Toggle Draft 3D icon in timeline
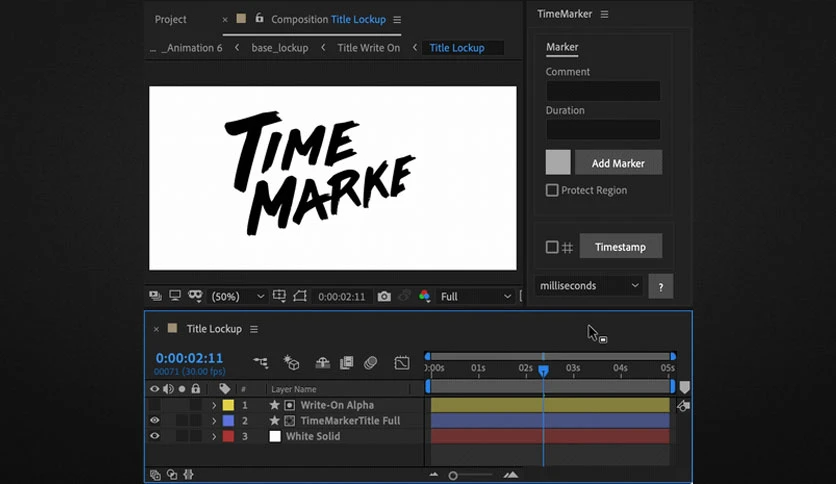The width and height of the screenshot is (836, 484). click(291, 362)
